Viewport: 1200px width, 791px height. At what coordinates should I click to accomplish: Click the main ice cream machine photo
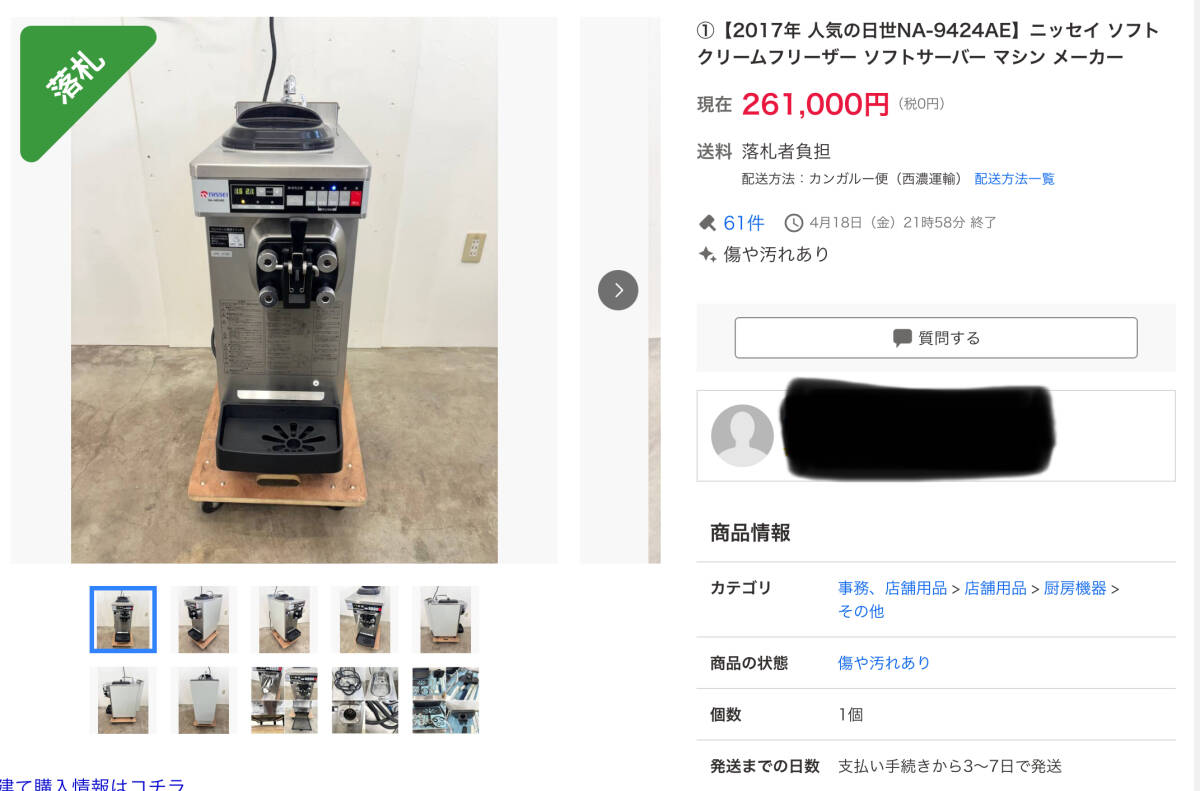(x=284, y=290)
